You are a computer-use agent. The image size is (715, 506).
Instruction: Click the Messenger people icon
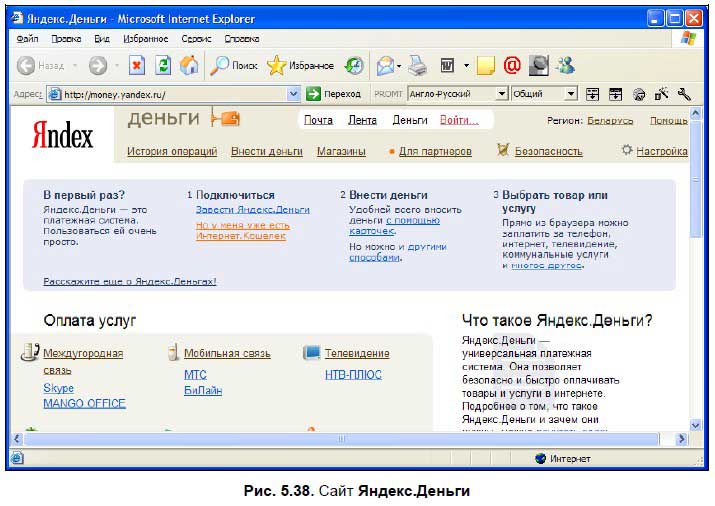(566, 66)
